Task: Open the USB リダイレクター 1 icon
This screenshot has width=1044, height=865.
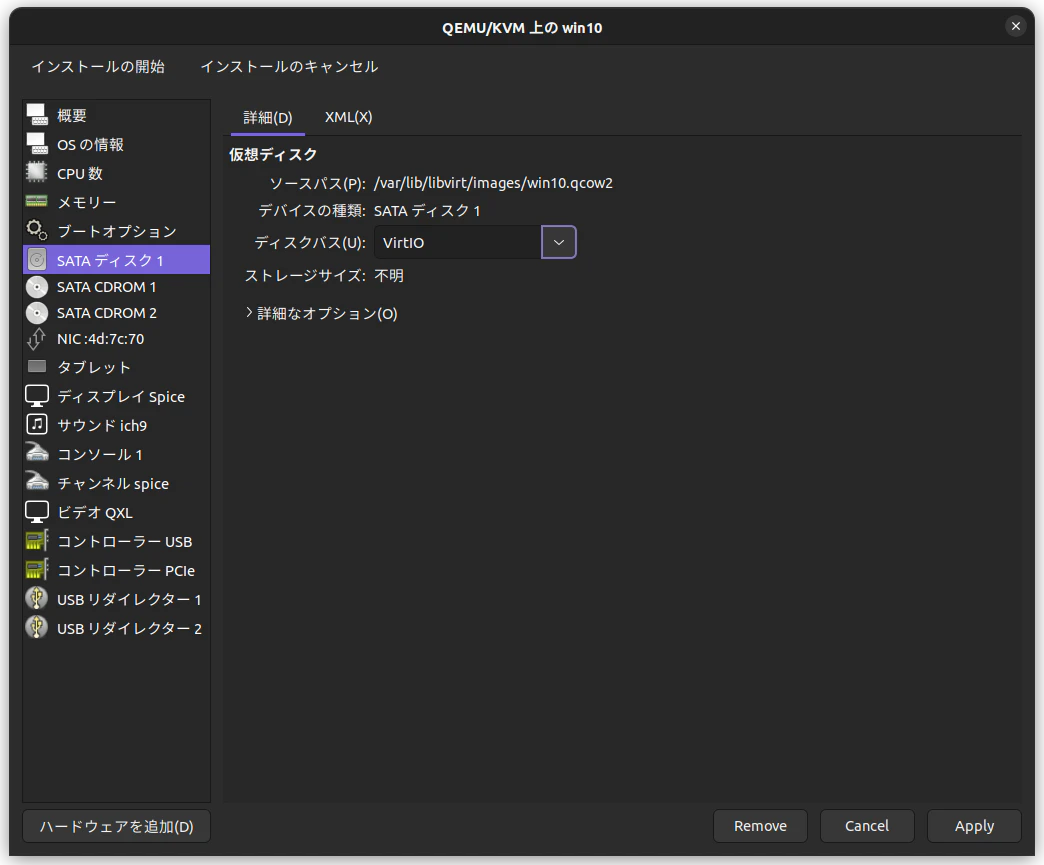Action: 37,599
